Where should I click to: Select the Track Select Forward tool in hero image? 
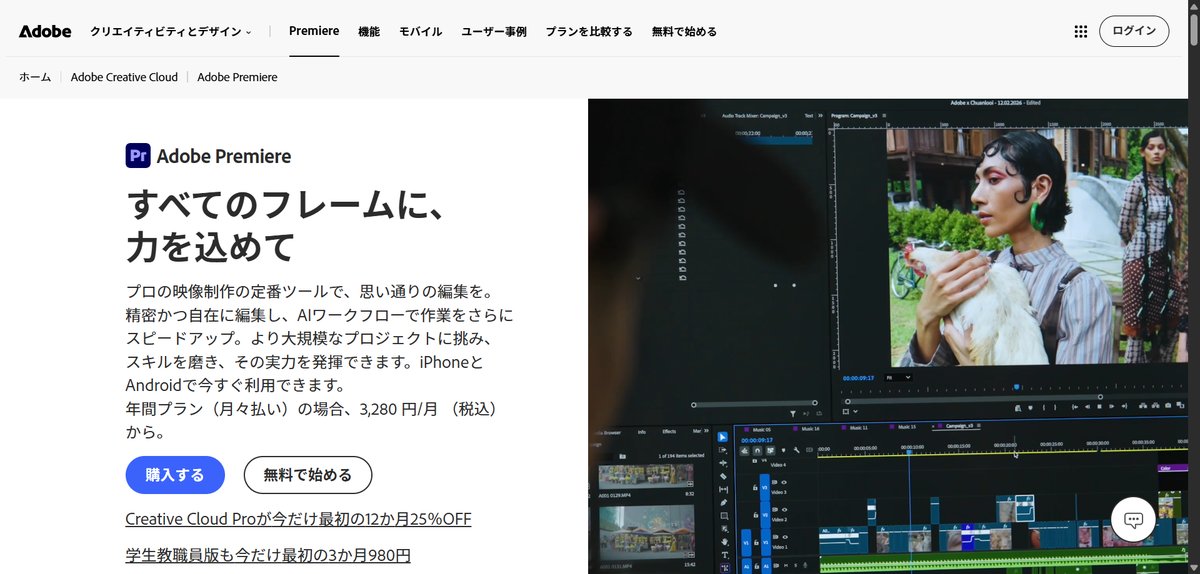coord(722,450)
